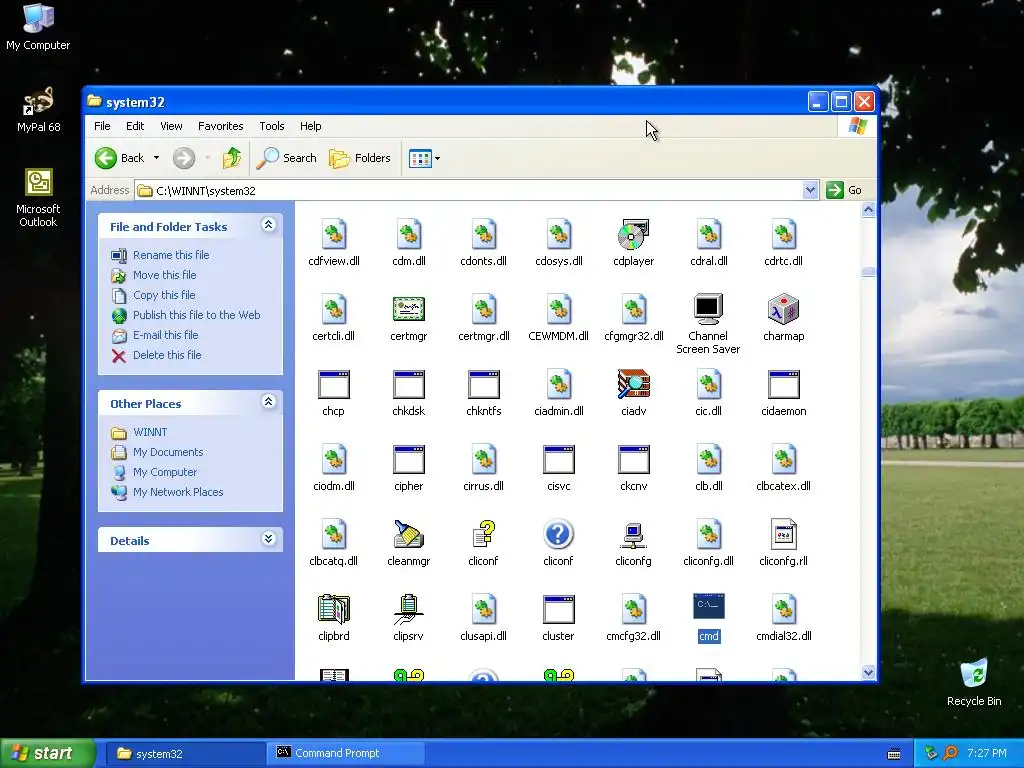Select the cliconf icon with question mark document

pyautogui.click(x=483, y=534)
